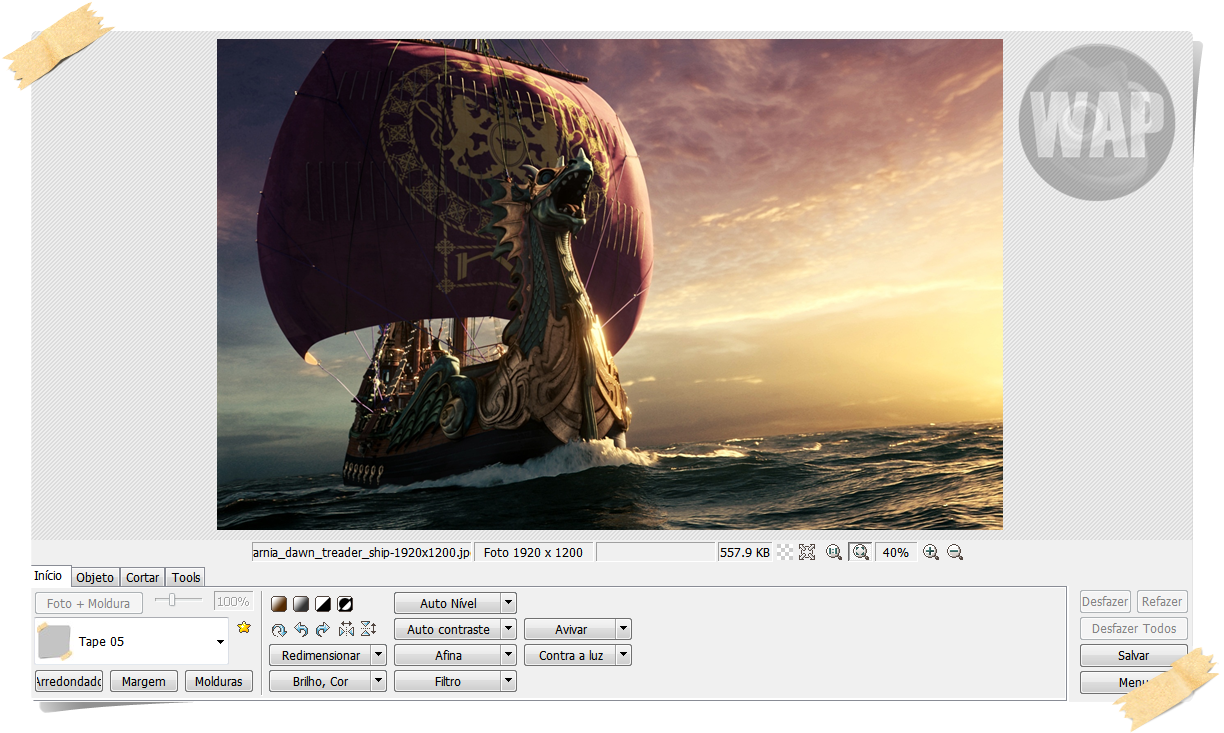Apply the black and white icon
Screen dimensions: 1224x733
(x=323, y=604)
